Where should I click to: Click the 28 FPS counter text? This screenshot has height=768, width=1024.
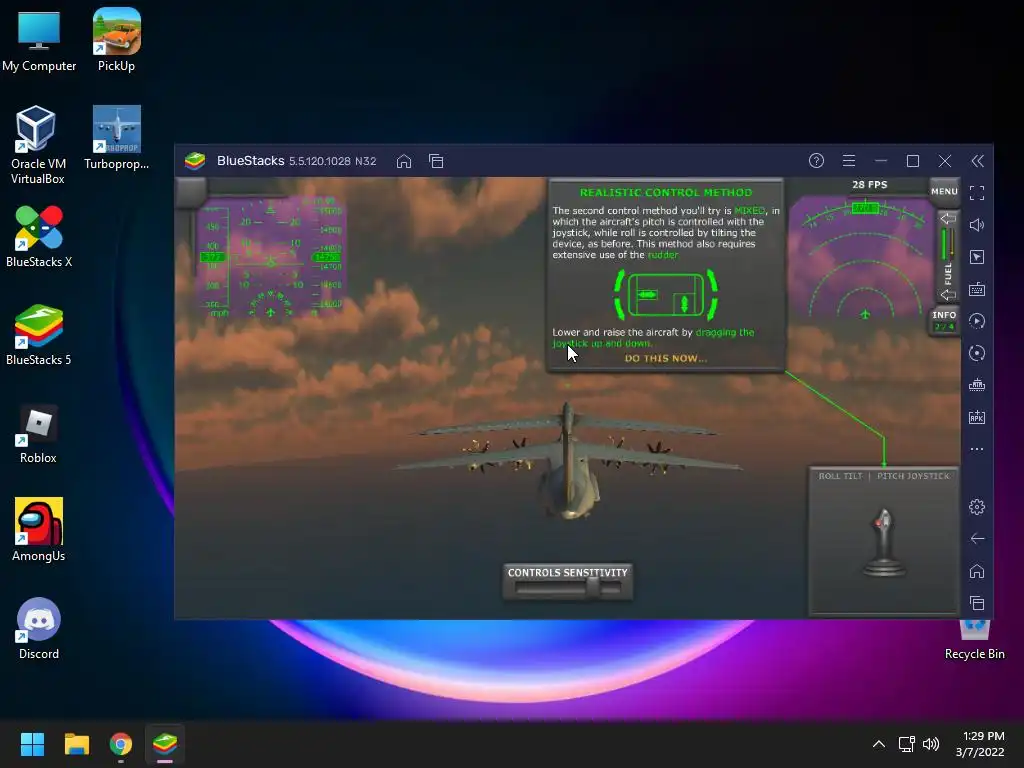[869, 185]
